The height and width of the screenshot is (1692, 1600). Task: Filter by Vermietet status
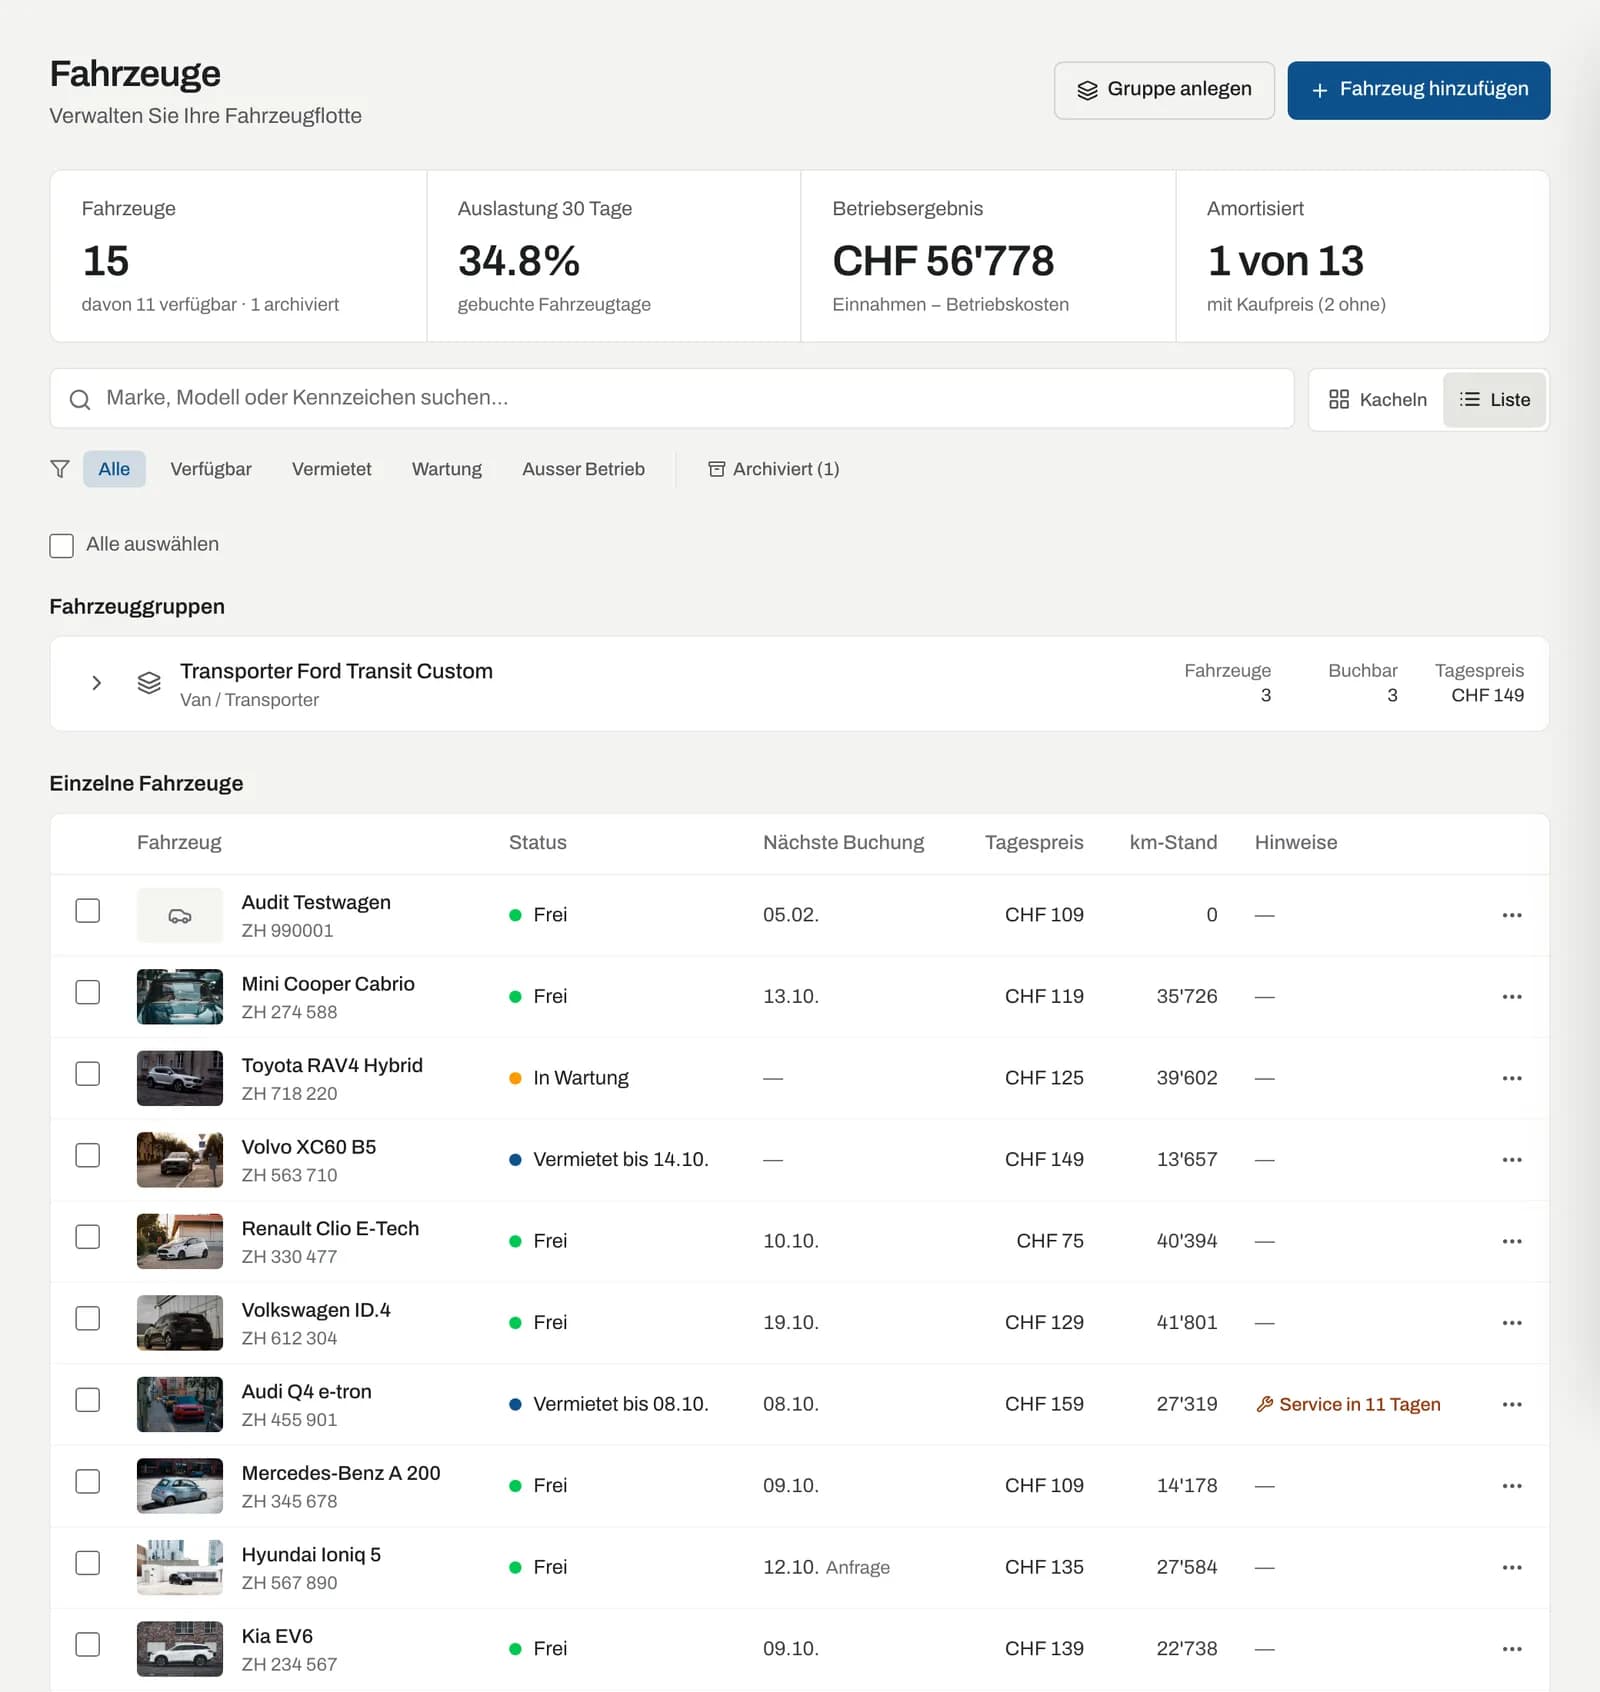(x=331, y=469)
